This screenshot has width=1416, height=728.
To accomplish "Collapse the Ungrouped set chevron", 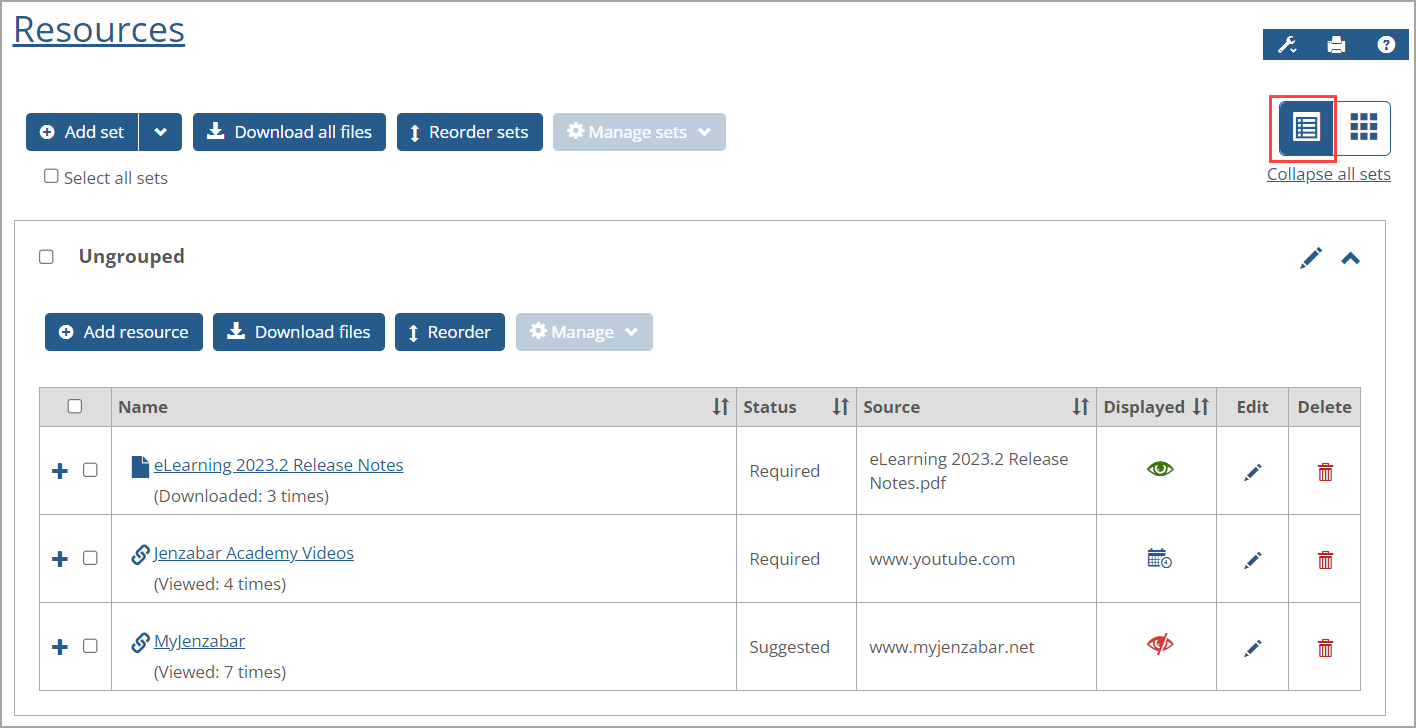I will [1350, 258].
